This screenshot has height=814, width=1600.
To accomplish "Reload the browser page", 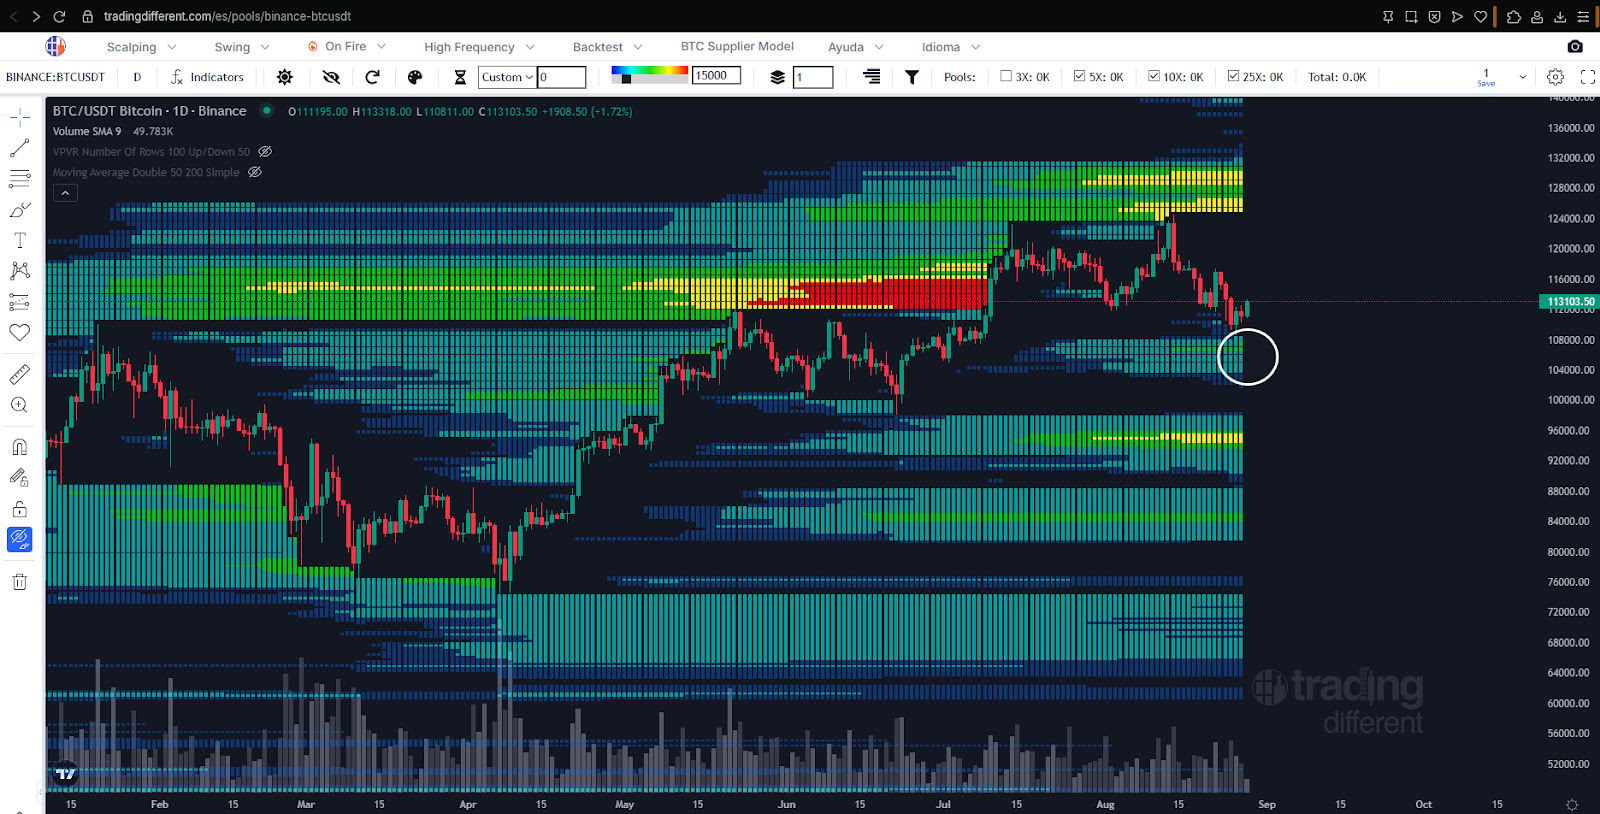I will point(59,16).
